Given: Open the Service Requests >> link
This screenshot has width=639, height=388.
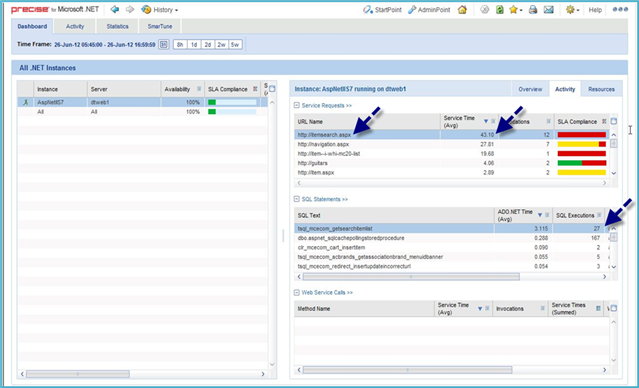Looking at the screenshot, I should pyautogui.click(x=326, y=106).
